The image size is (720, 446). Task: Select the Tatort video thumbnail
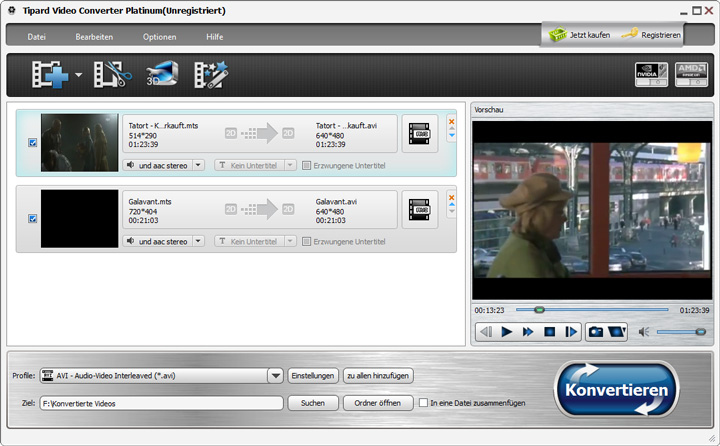[79, 143]
